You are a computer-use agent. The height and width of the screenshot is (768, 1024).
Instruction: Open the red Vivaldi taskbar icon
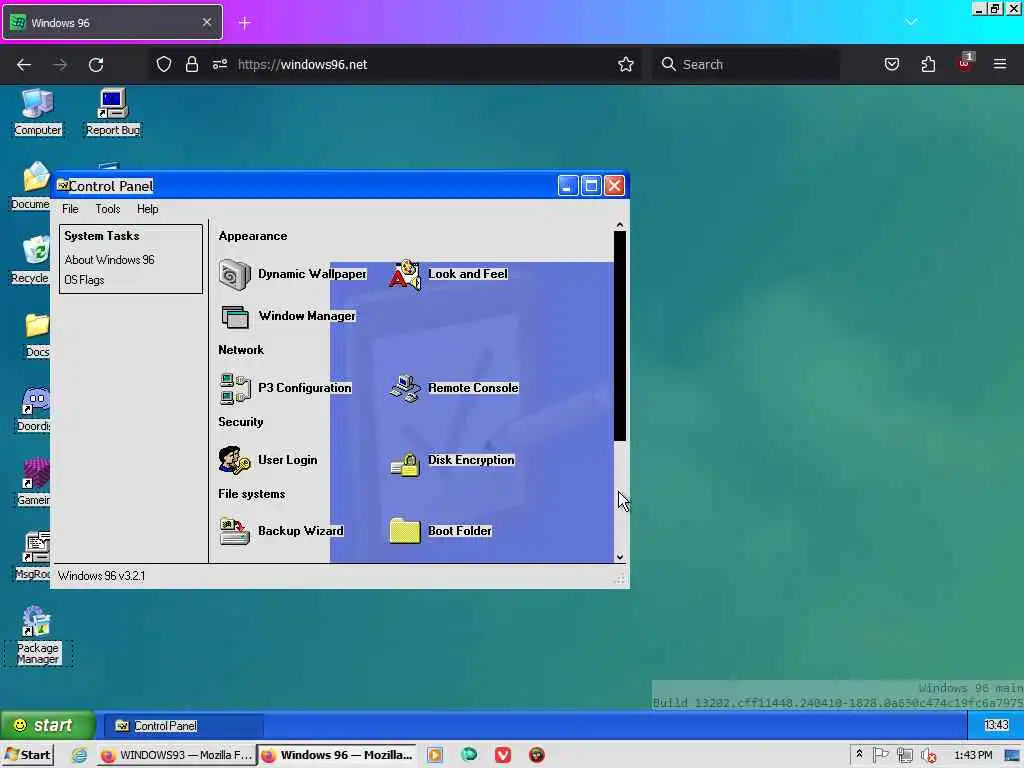pos(502,755)
